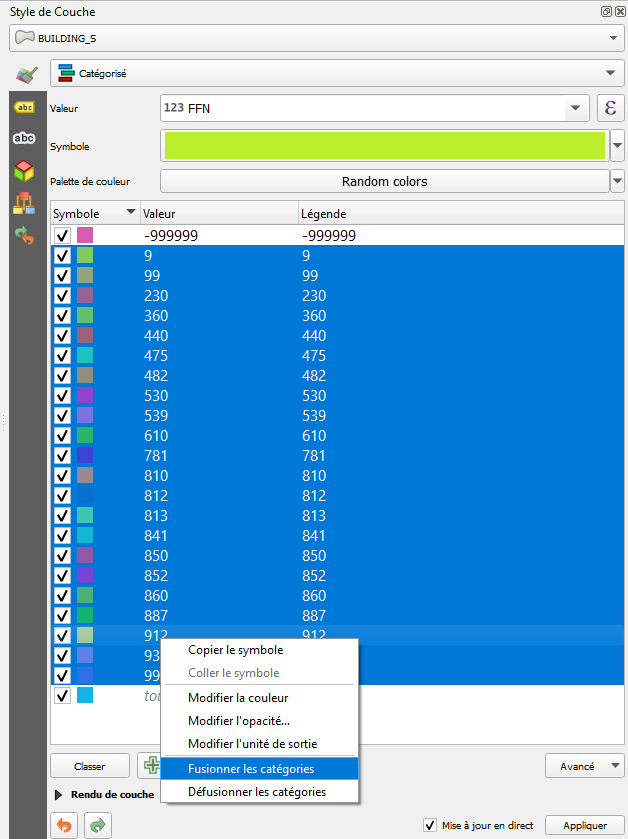The width and height of the screenshot is (628, 839).
Task: Open the style History arrows icon
Action: point(24,235)
